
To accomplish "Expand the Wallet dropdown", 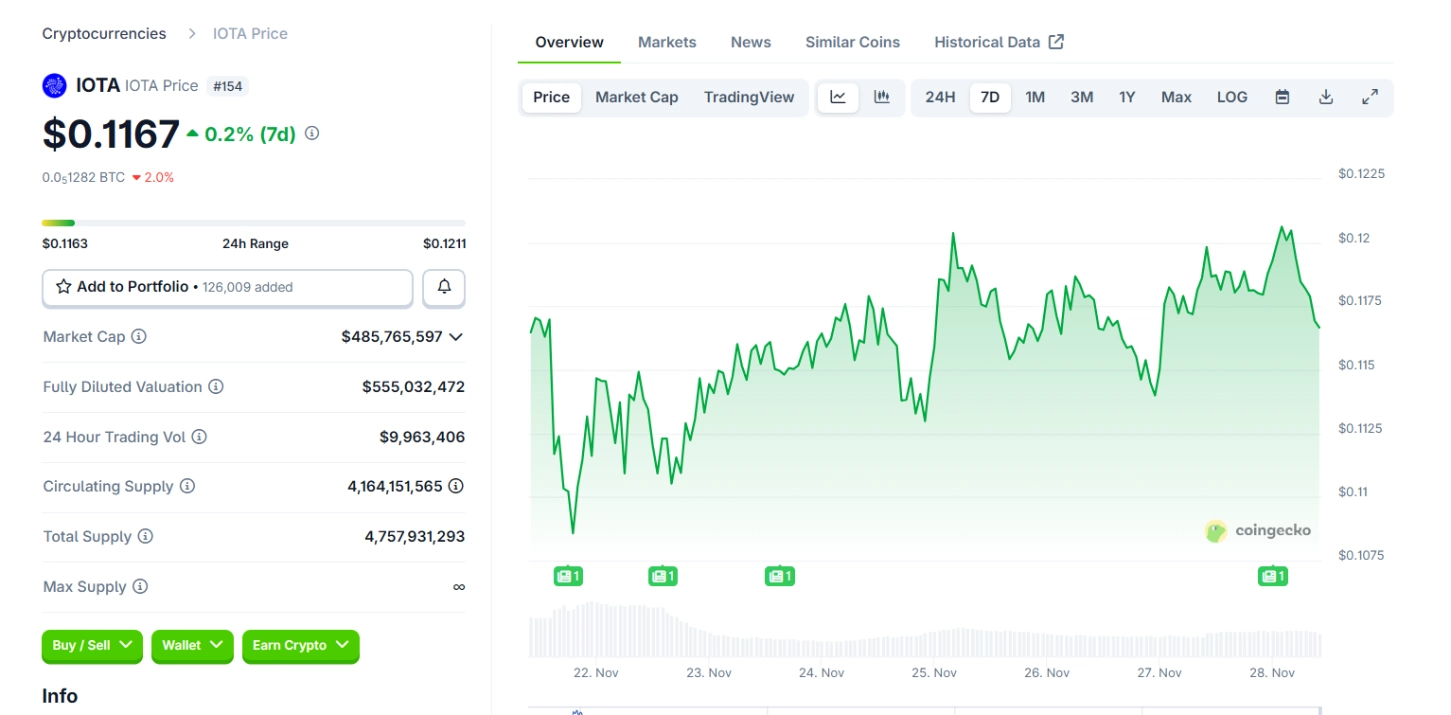I will [x=192, y=646].
